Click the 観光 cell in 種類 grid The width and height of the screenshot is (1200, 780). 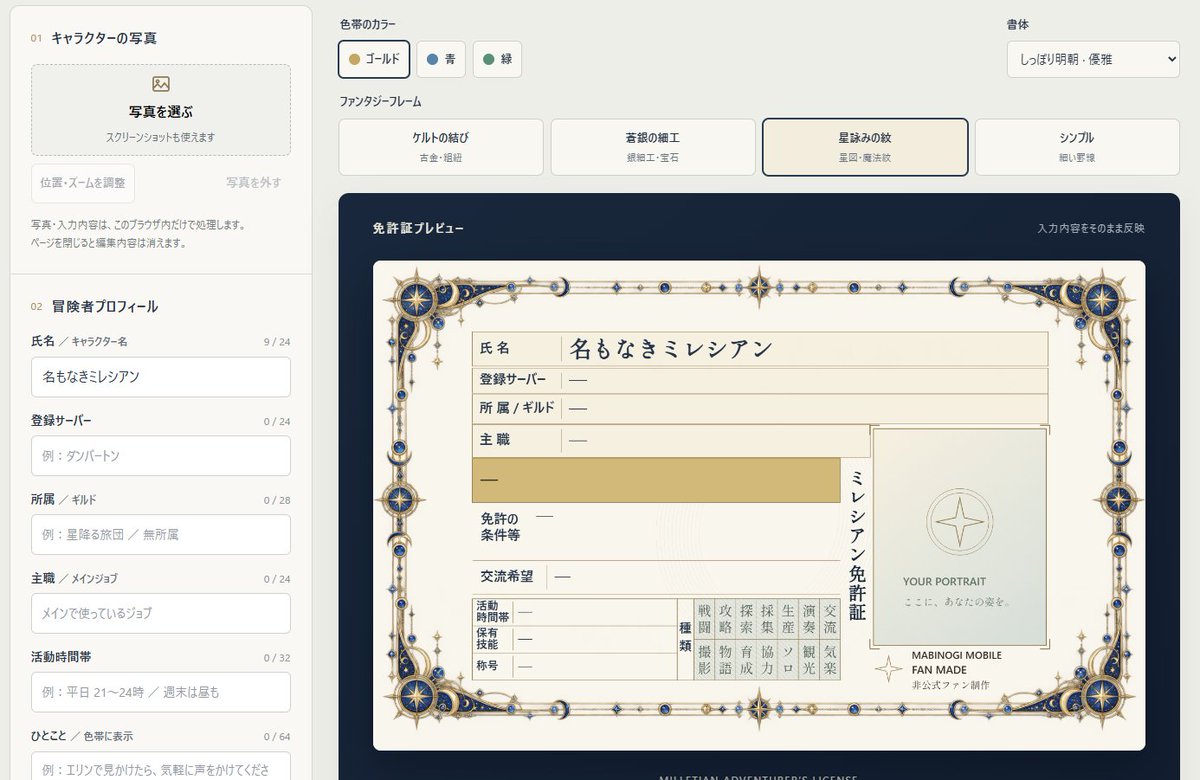pos(809,660)
